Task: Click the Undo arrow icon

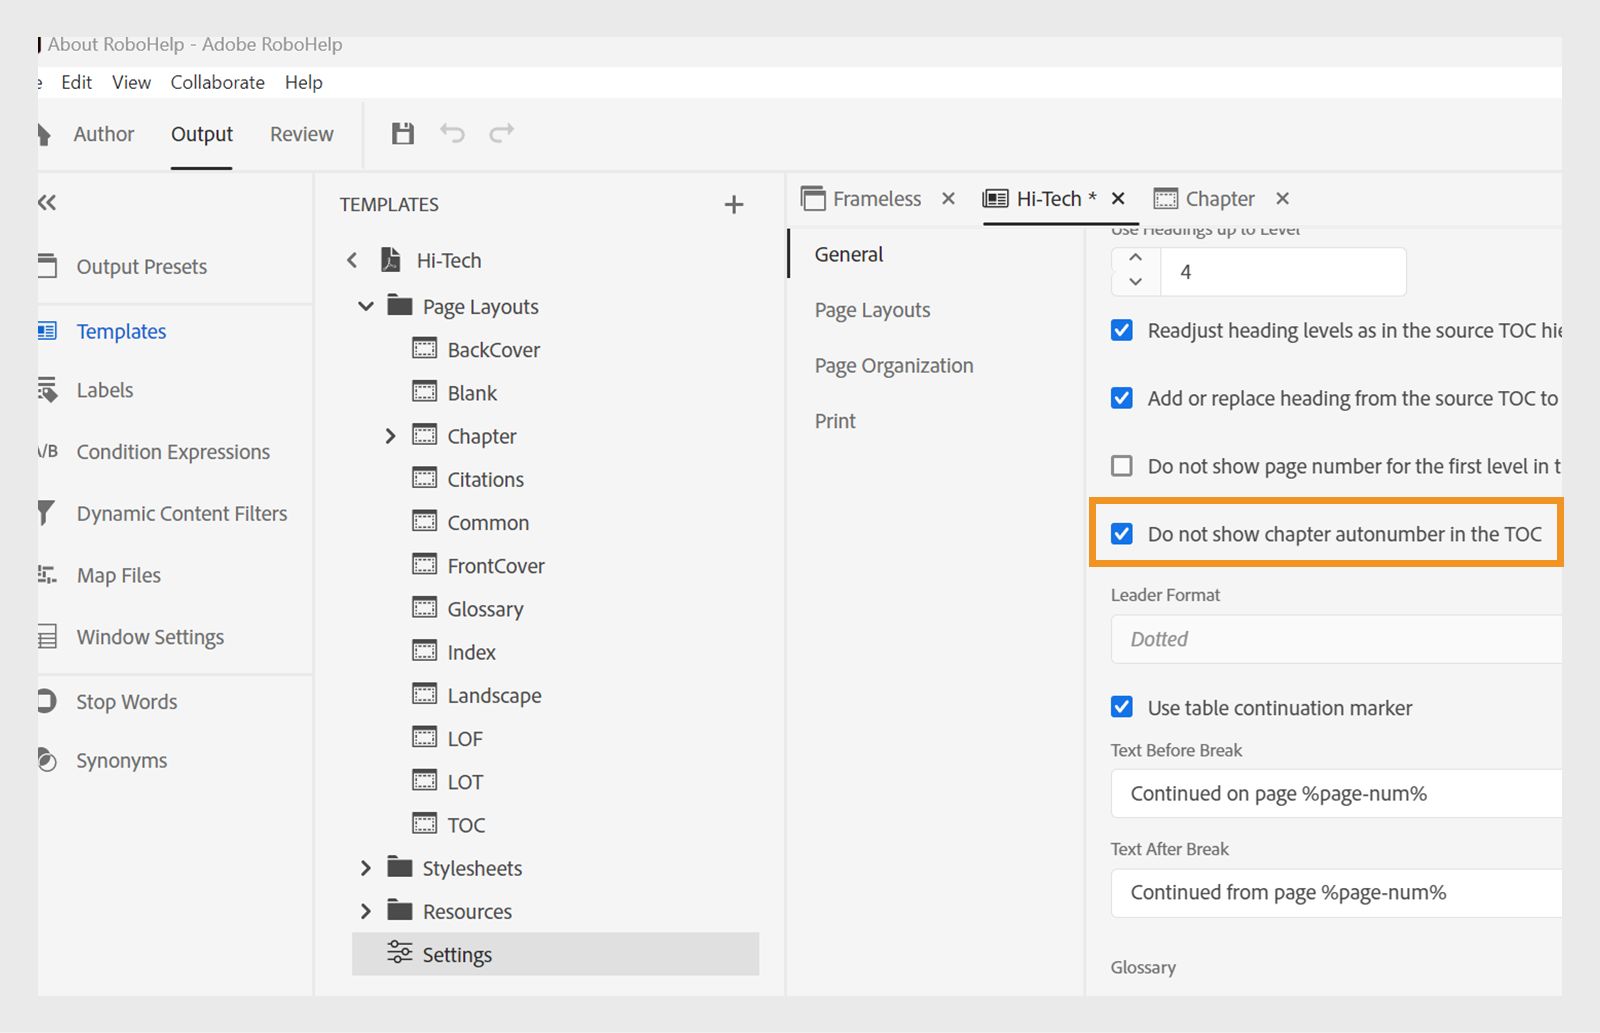Action: click(x=452, y=133)
